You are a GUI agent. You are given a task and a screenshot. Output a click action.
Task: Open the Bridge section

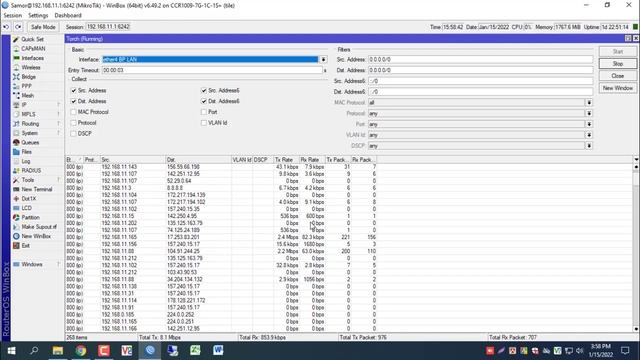pyautogui.click(x=28, y=77)
